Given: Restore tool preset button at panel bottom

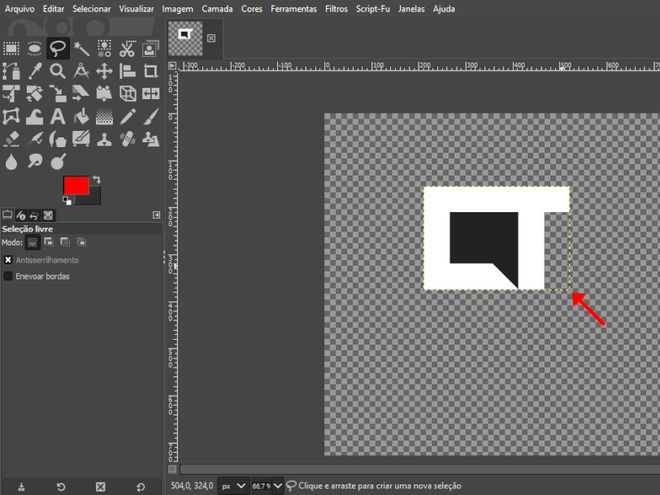Looking at the screenshot, I should (x=61, y=487).
